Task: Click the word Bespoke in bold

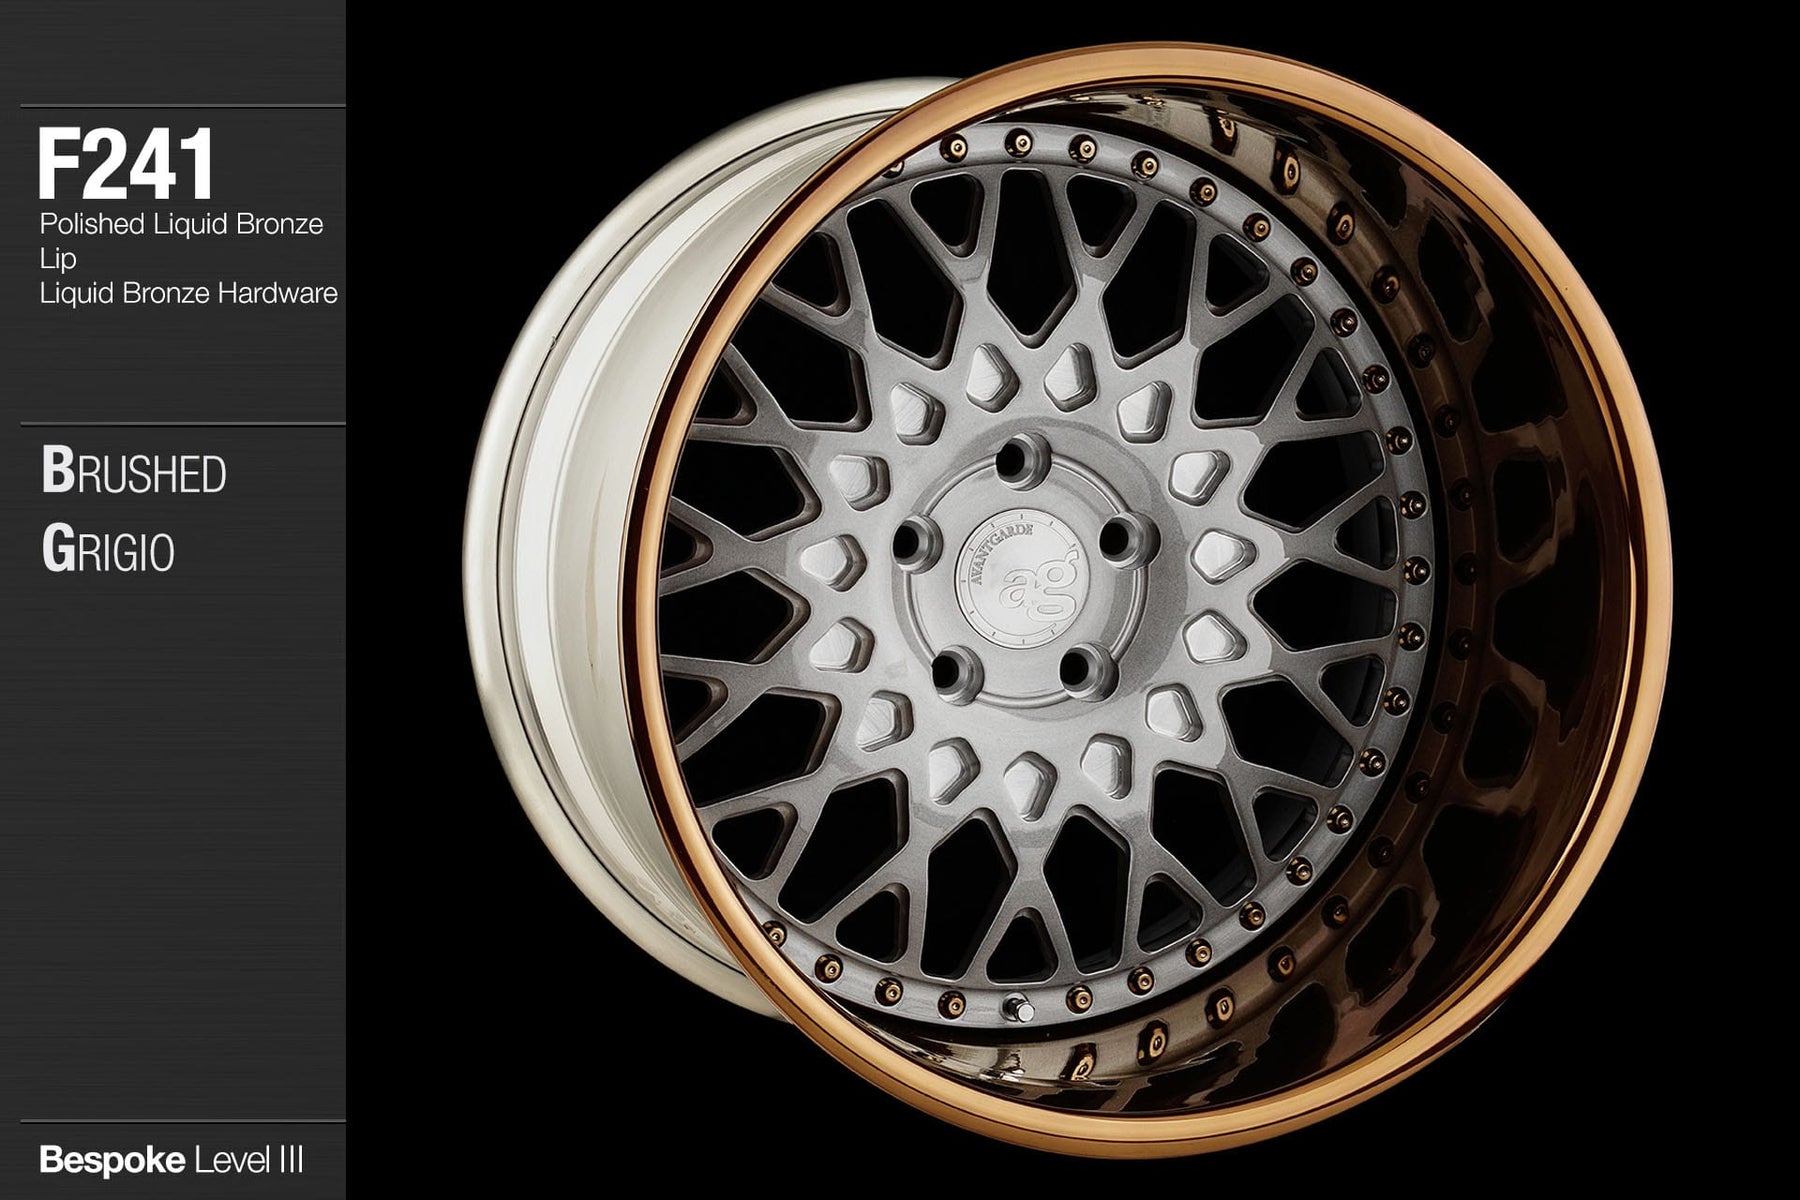Action: click(x=111, y=1161)
